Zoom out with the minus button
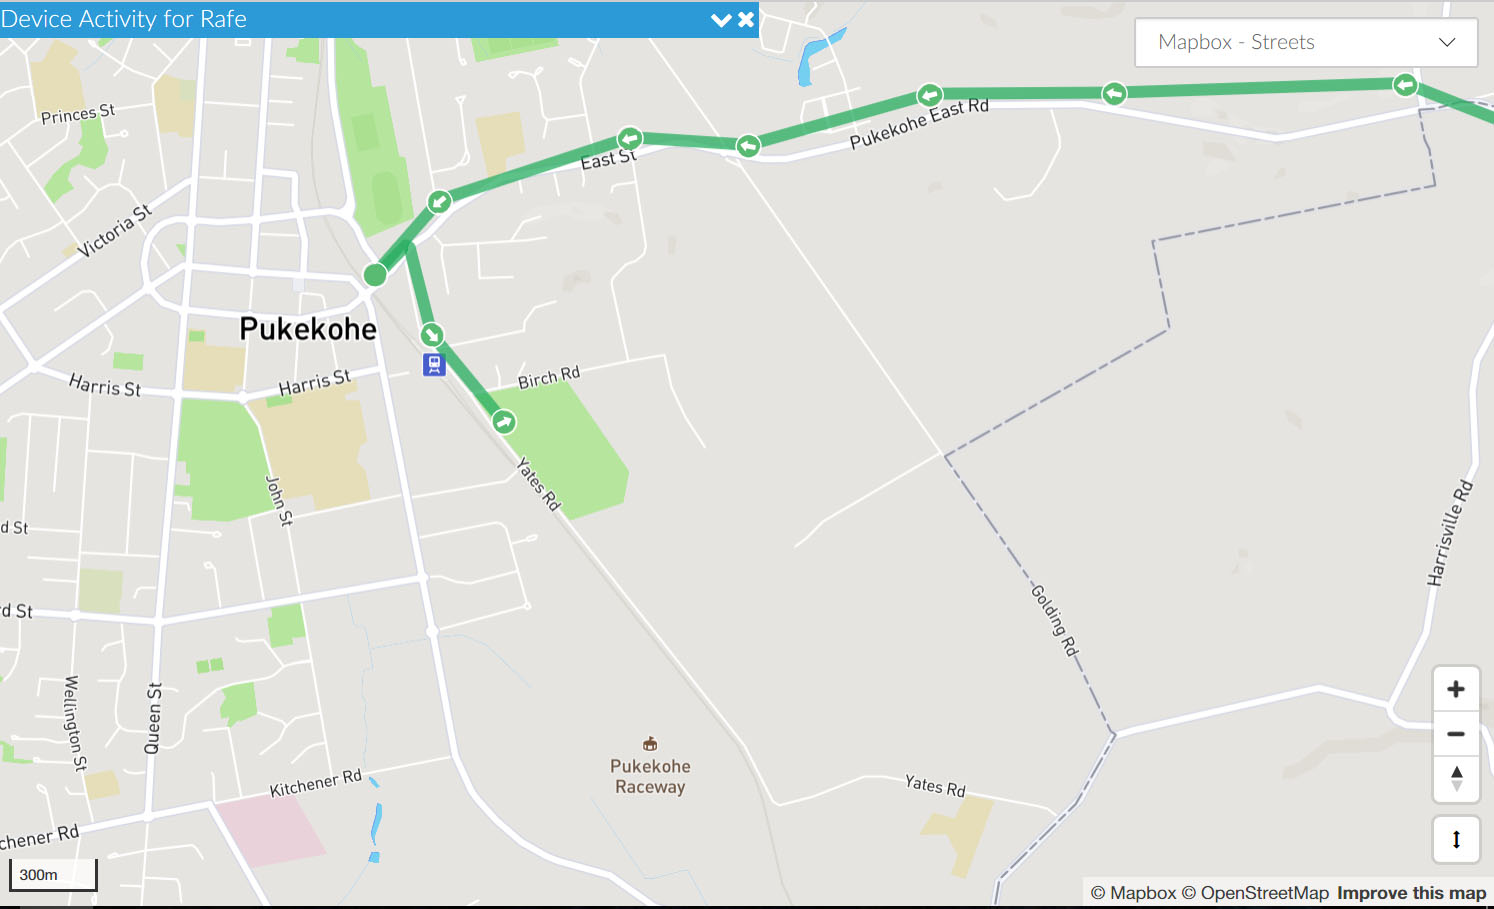The height and width of the screenshot is (909, 1494). [1456, 734]
